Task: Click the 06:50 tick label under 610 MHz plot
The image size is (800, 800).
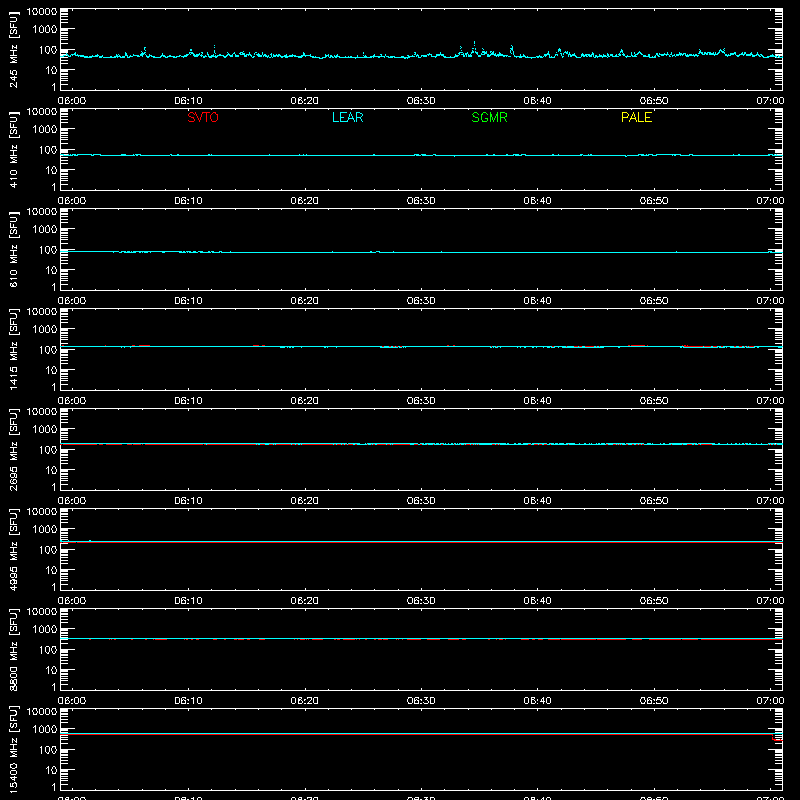Action: [x=654, y=301]
